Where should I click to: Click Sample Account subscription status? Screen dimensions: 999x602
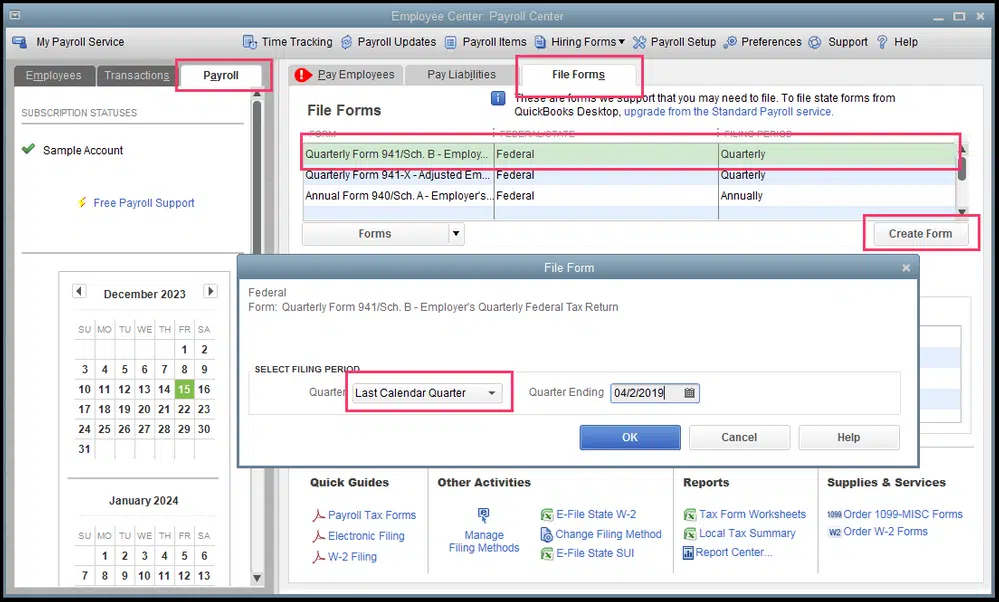point(83,150)
